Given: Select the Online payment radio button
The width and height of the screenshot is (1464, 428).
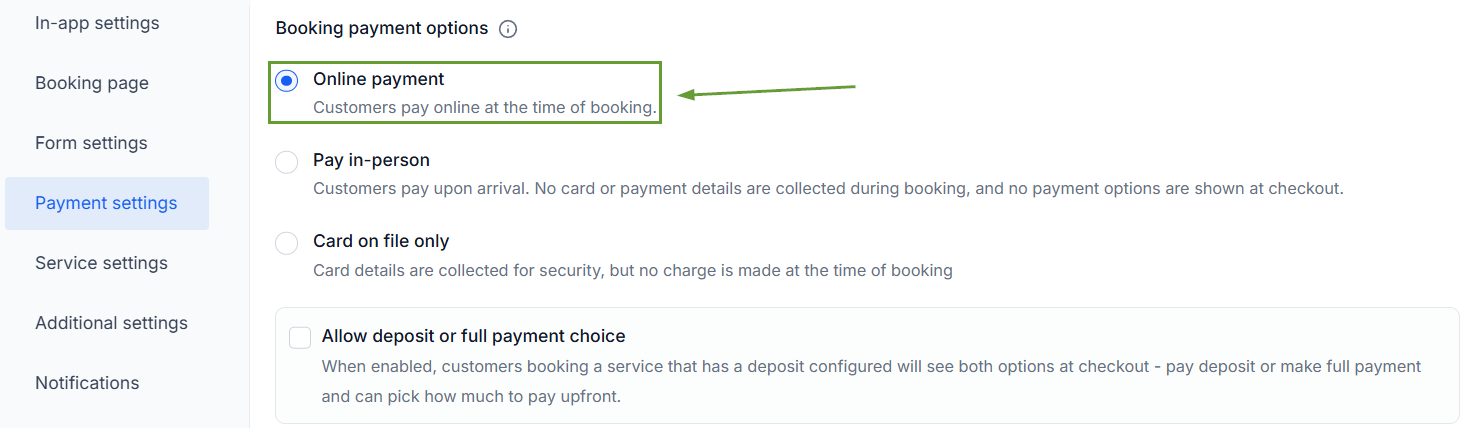Looking at the screenshot, I should (286, 80).
